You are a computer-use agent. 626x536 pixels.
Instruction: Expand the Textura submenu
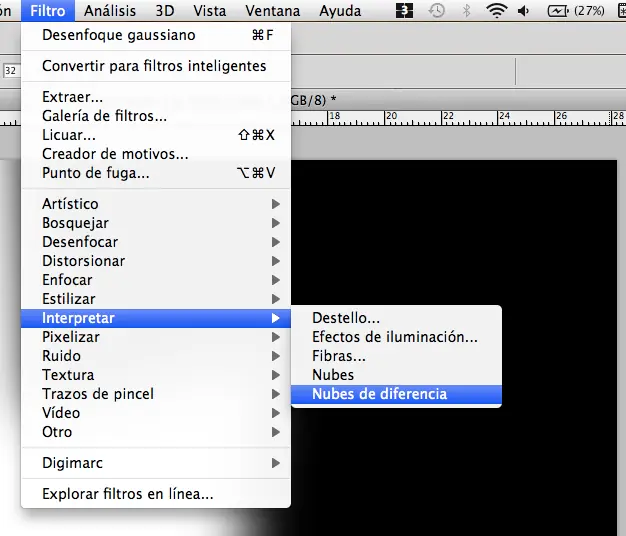click(x=156, y=375)
